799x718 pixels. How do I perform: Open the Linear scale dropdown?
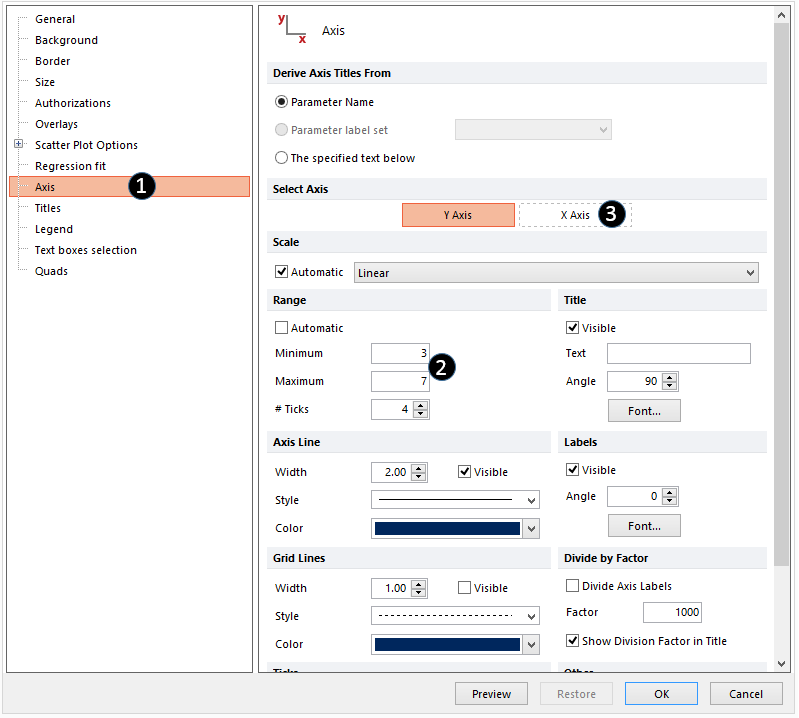click(x=556, y=273)
